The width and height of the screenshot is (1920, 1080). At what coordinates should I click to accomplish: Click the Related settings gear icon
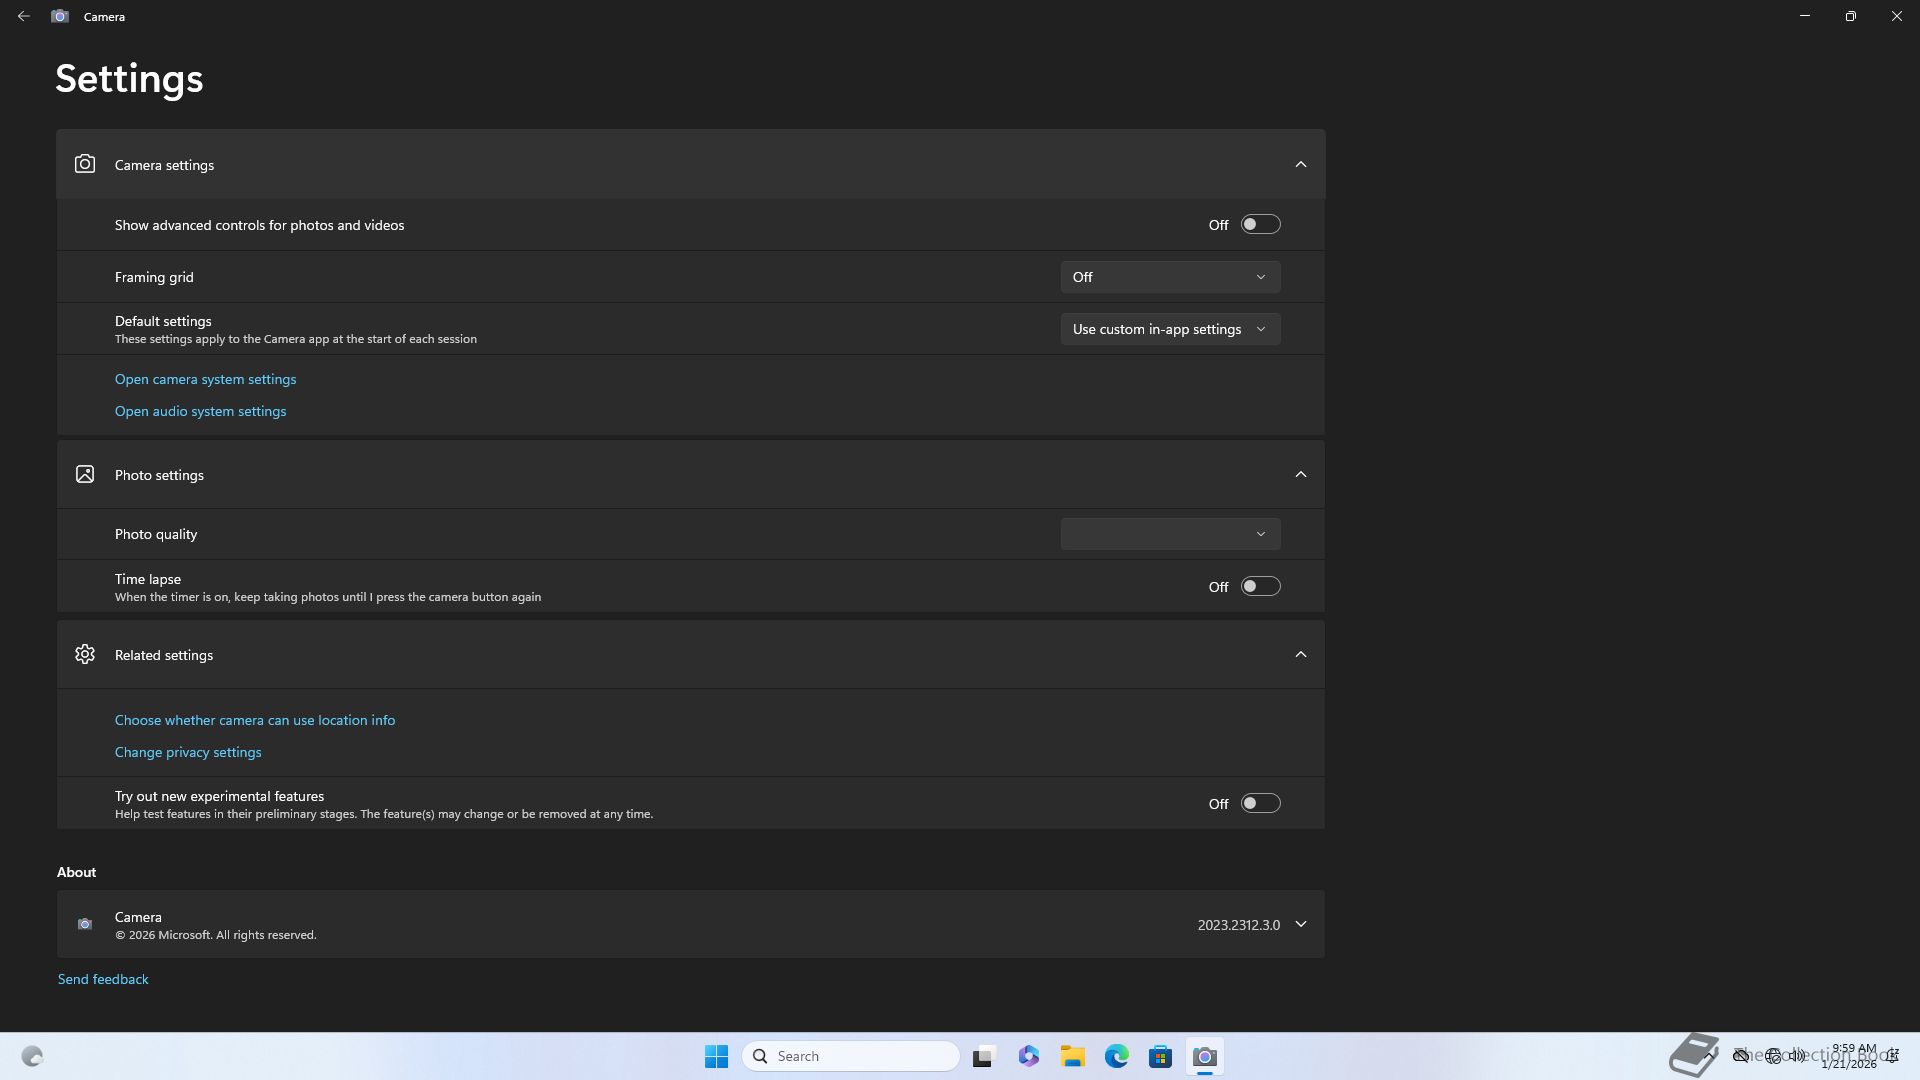[85, 654]
